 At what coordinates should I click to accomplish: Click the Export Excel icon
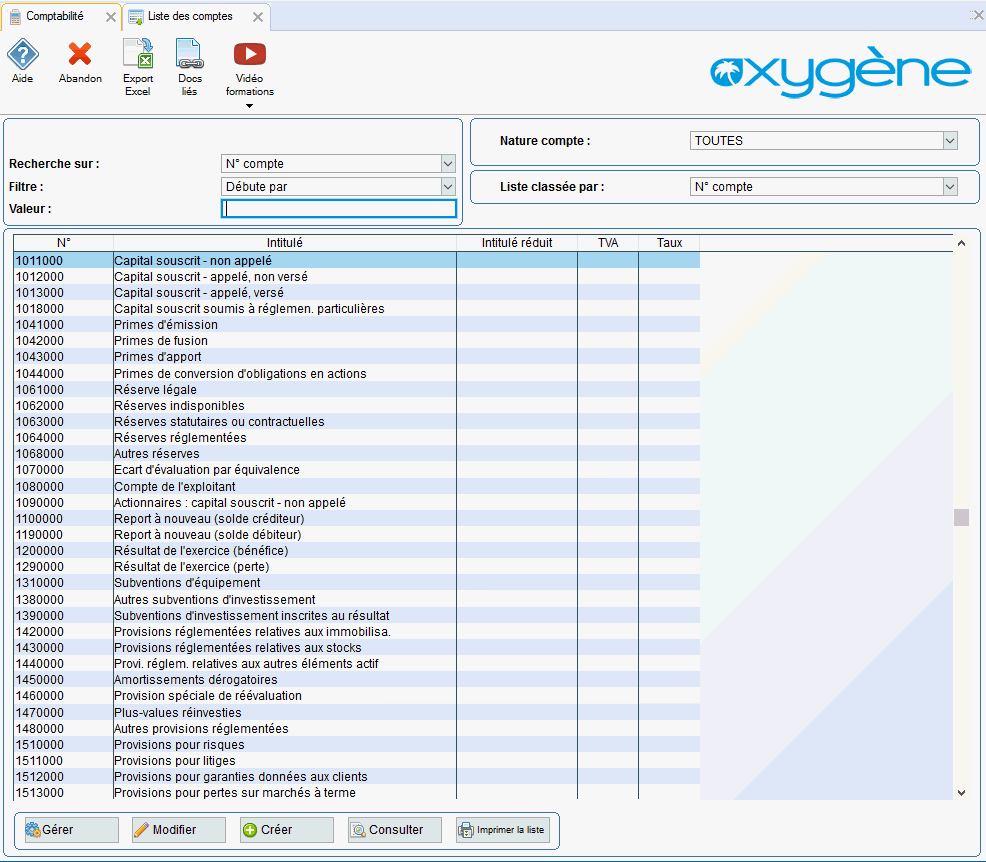pos(137,55)
